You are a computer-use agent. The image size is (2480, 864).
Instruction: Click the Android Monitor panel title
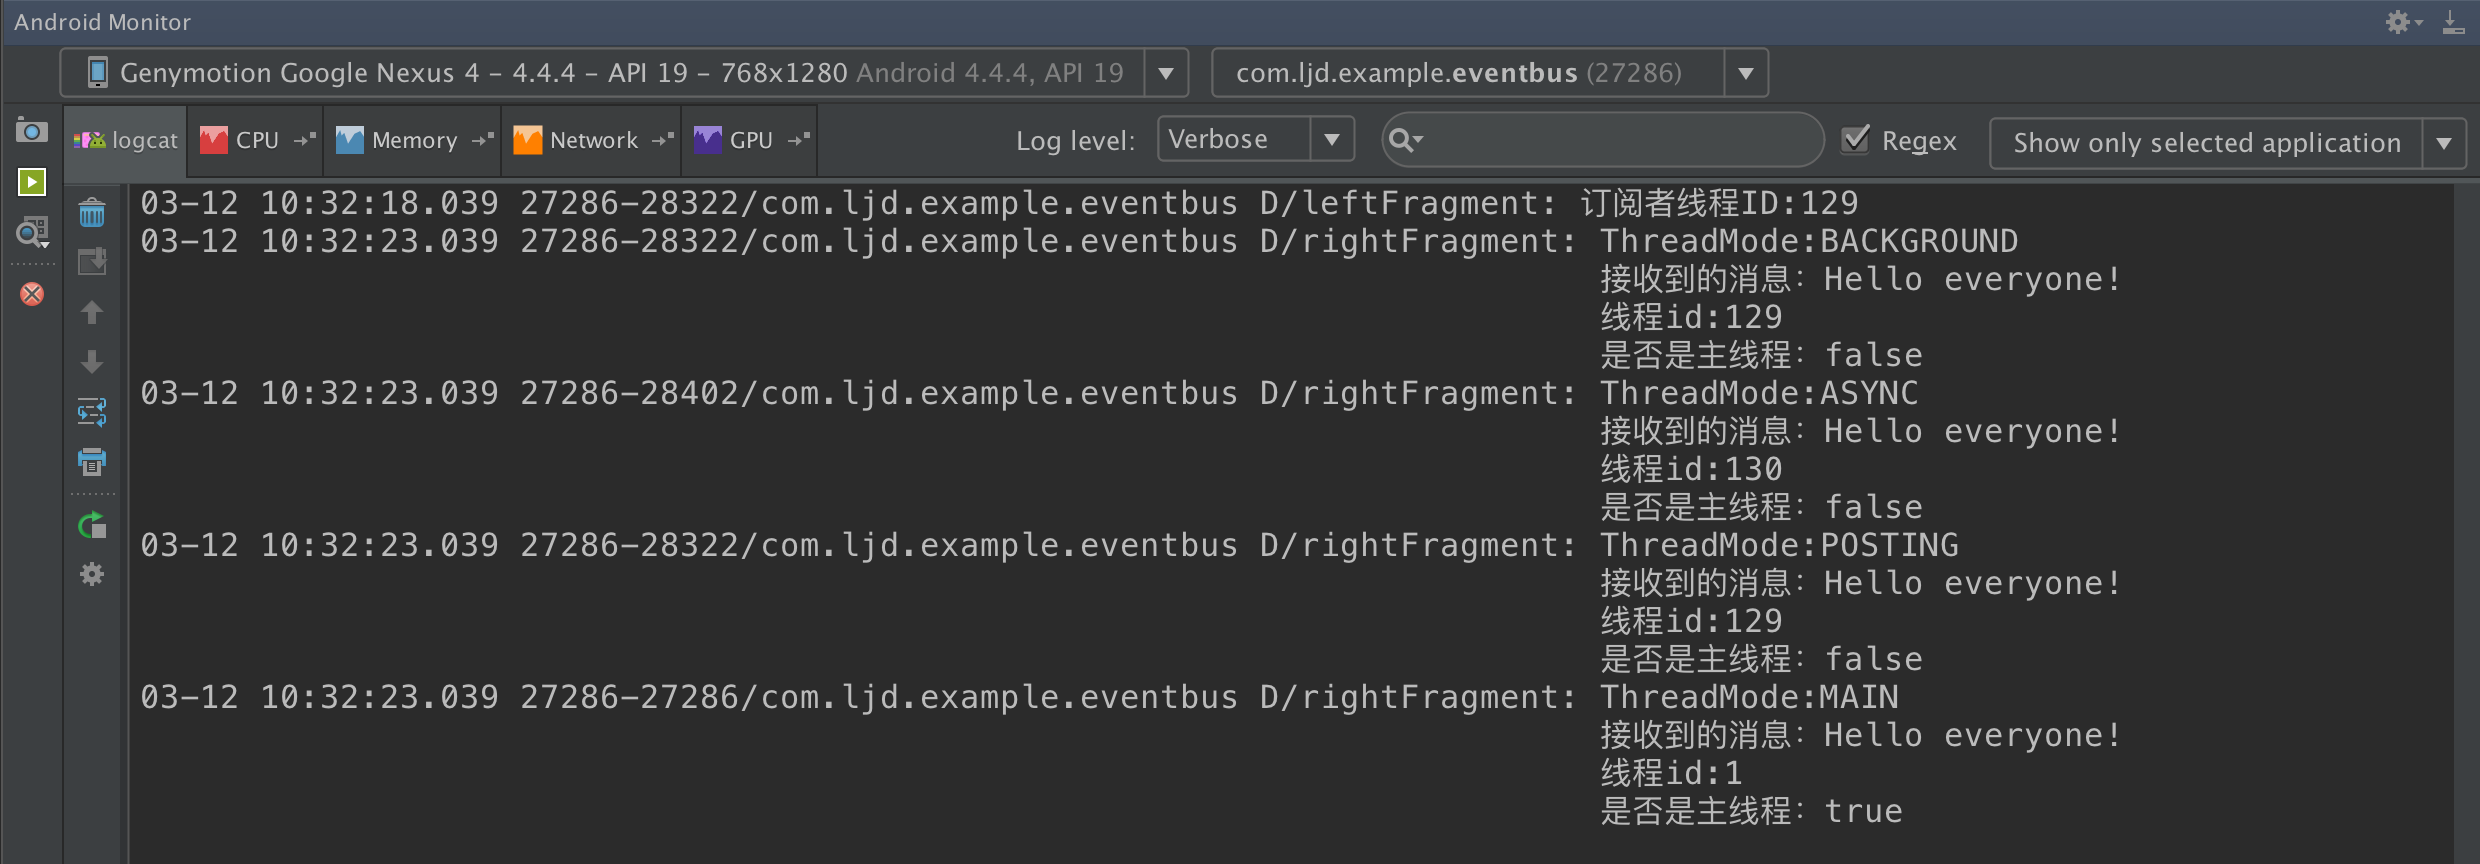pos(102,22)
